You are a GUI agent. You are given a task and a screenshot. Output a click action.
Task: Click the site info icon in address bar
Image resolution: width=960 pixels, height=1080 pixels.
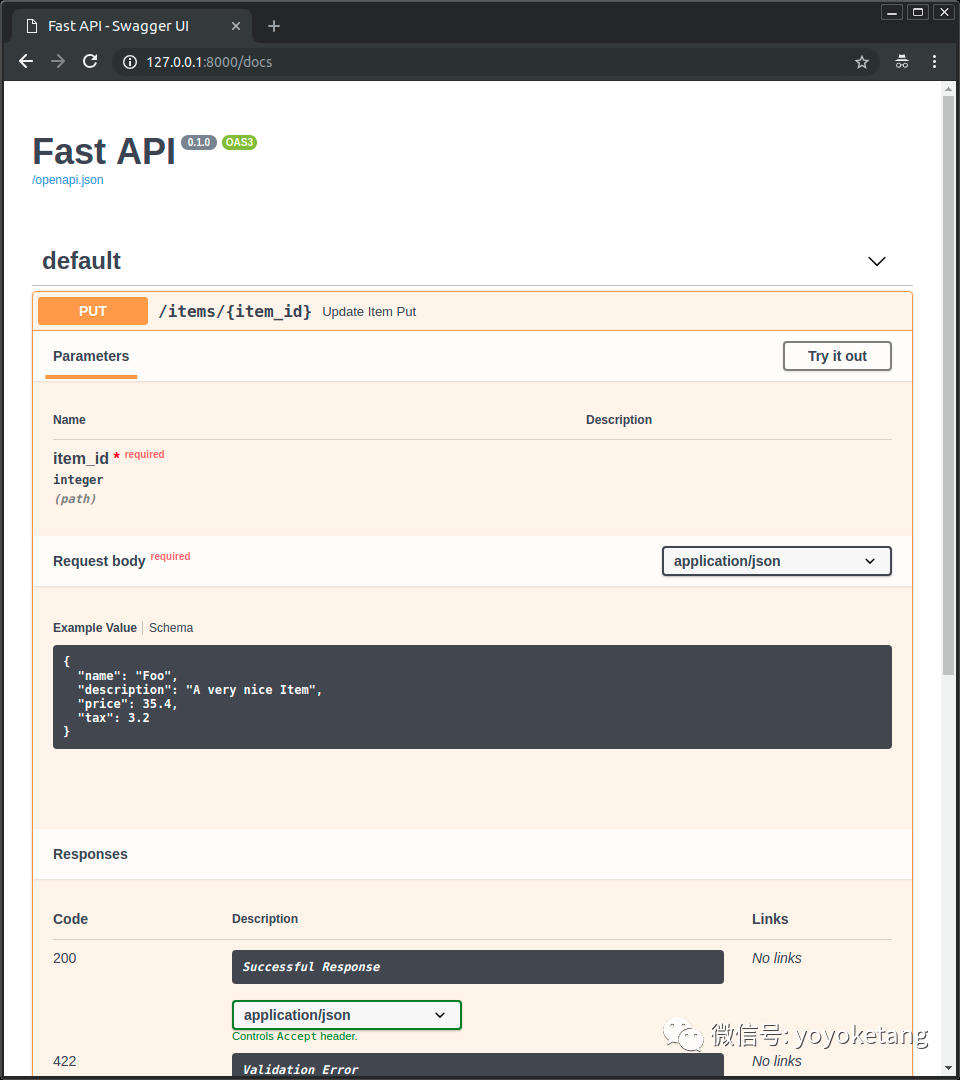pyautogui.click(x=129, y=62)
